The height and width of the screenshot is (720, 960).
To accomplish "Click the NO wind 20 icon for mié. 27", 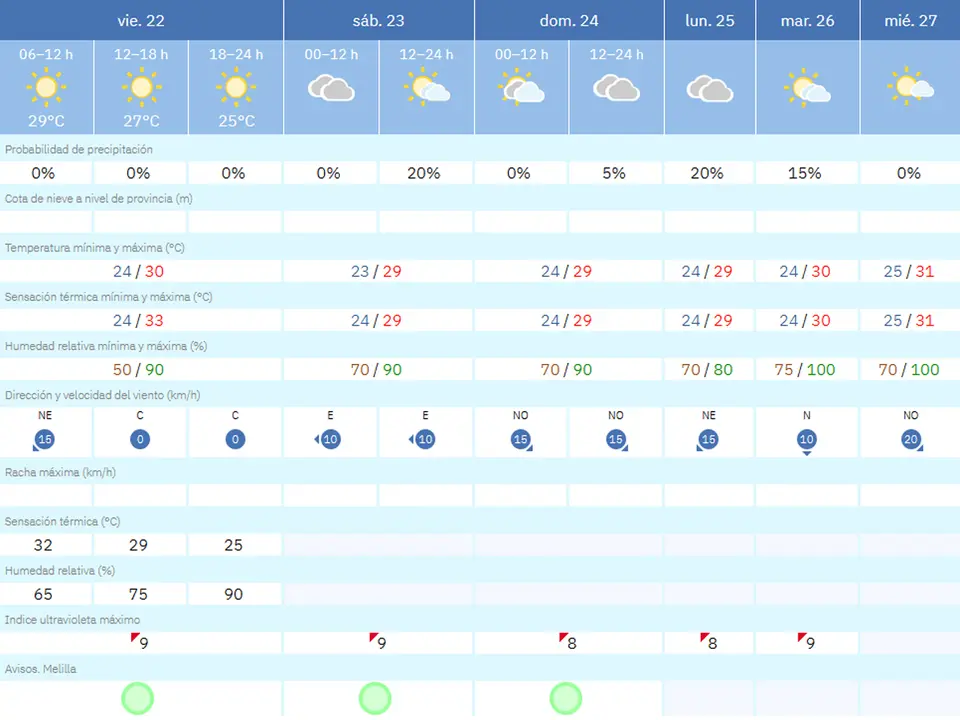I will pos(912,440).
